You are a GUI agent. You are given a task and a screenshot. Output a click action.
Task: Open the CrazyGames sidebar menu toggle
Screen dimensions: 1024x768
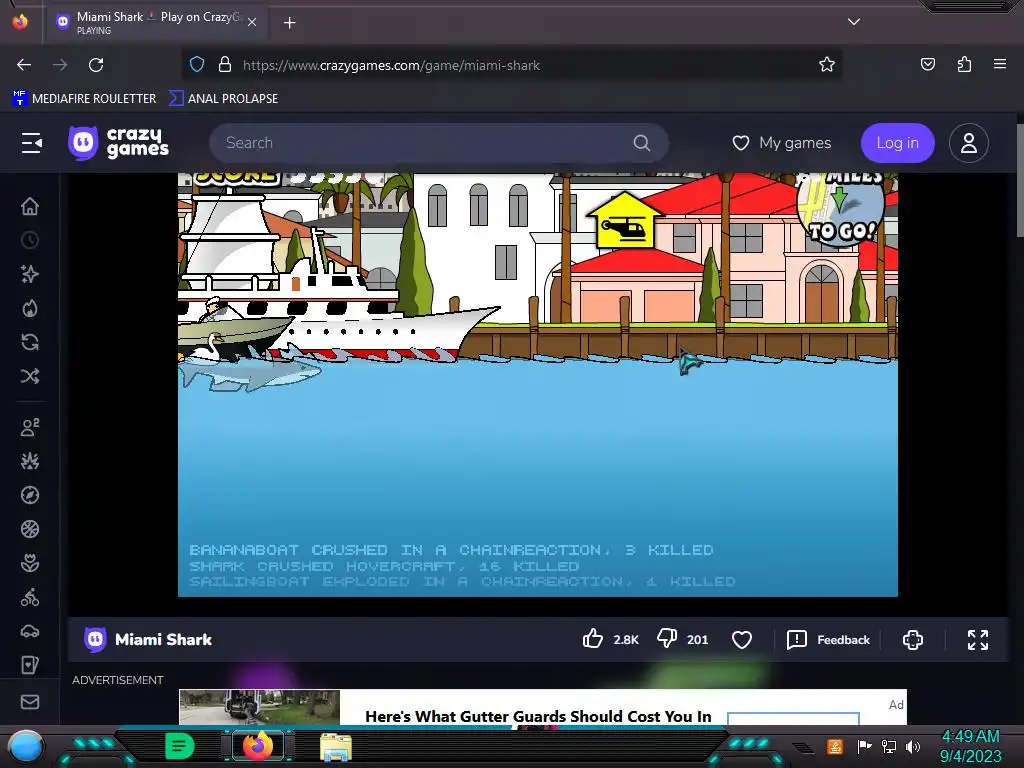click(31, 142)
